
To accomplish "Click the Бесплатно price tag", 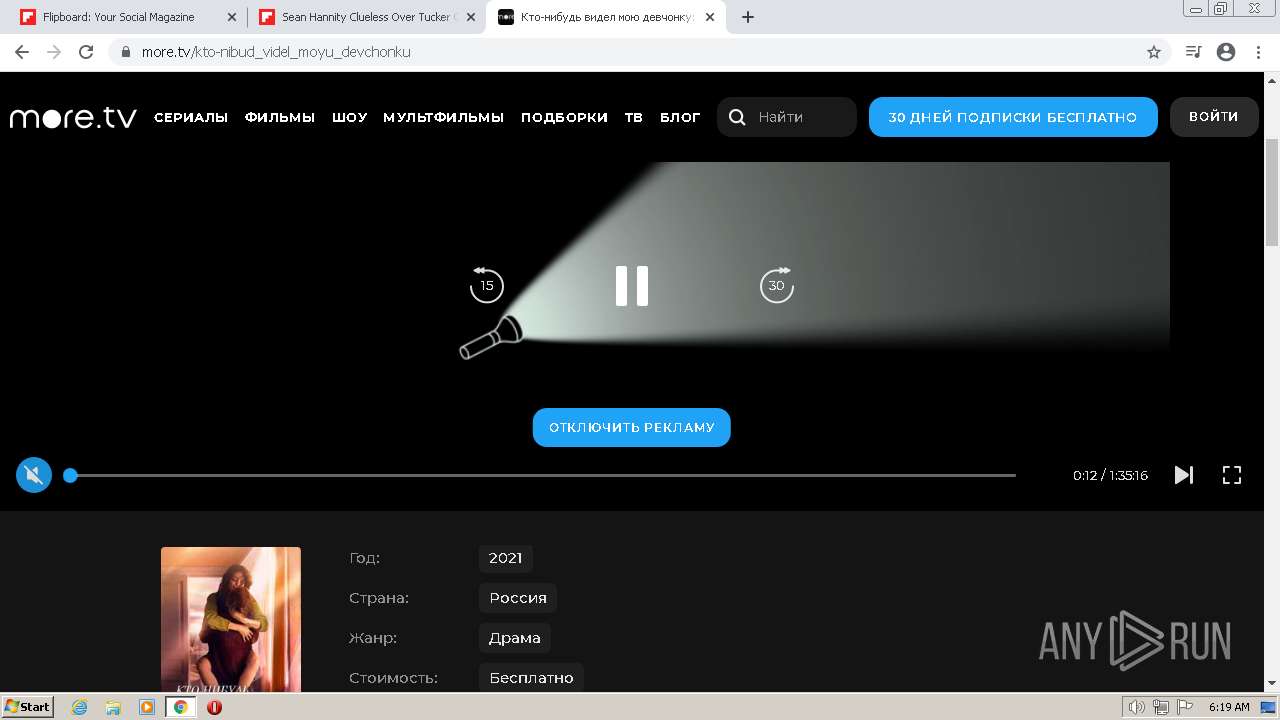I will tap(531, 678).
